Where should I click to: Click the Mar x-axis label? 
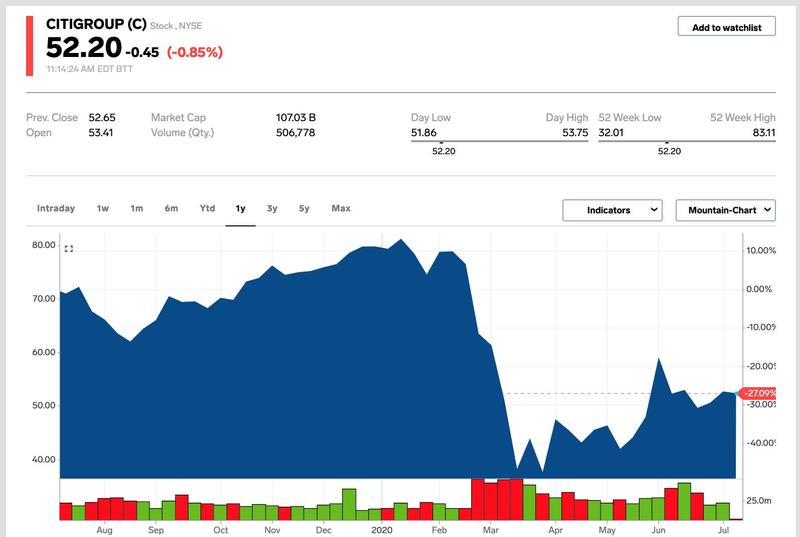pos(491,530)
